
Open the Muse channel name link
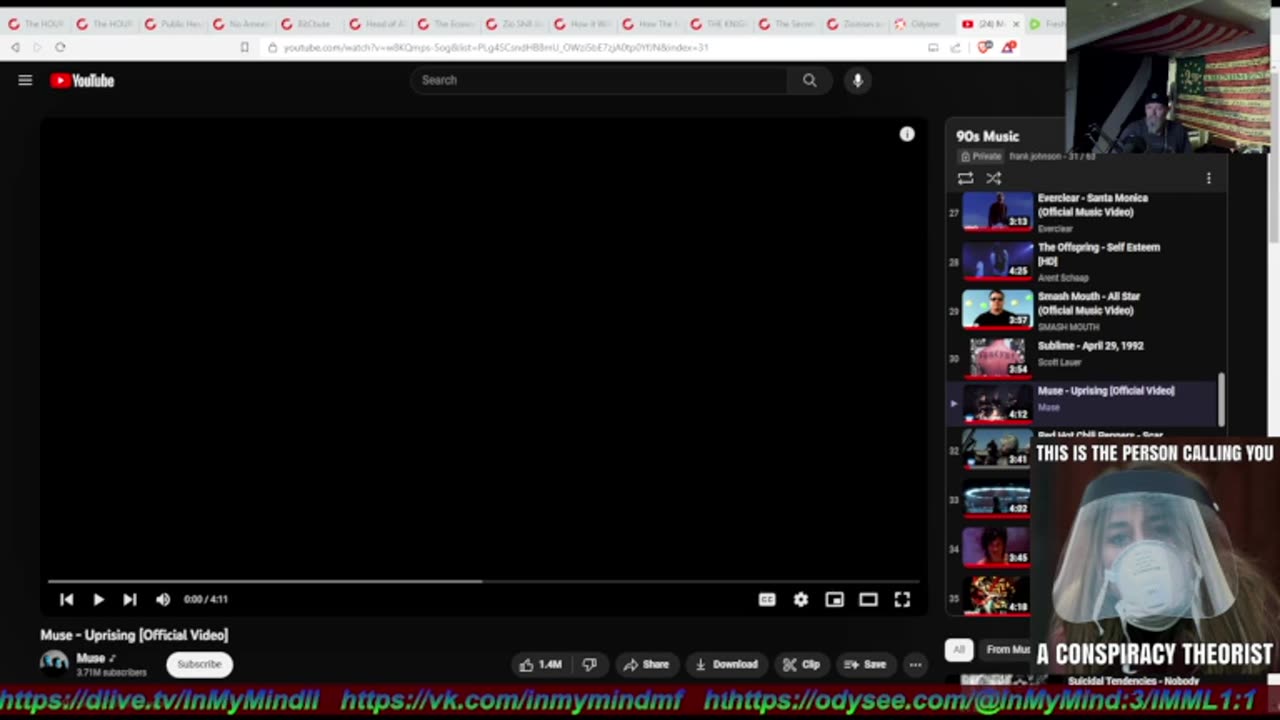pyautogui.click(x=90, y=658)
